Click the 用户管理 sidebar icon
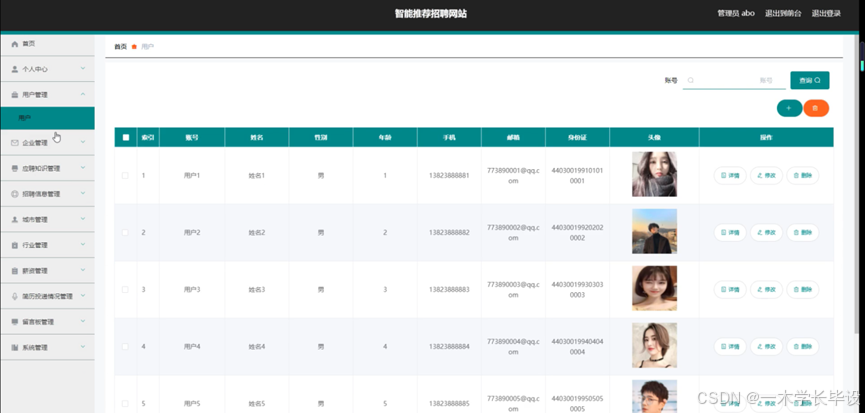The height and width of the screenshot is (413, 865). [15, 95]
